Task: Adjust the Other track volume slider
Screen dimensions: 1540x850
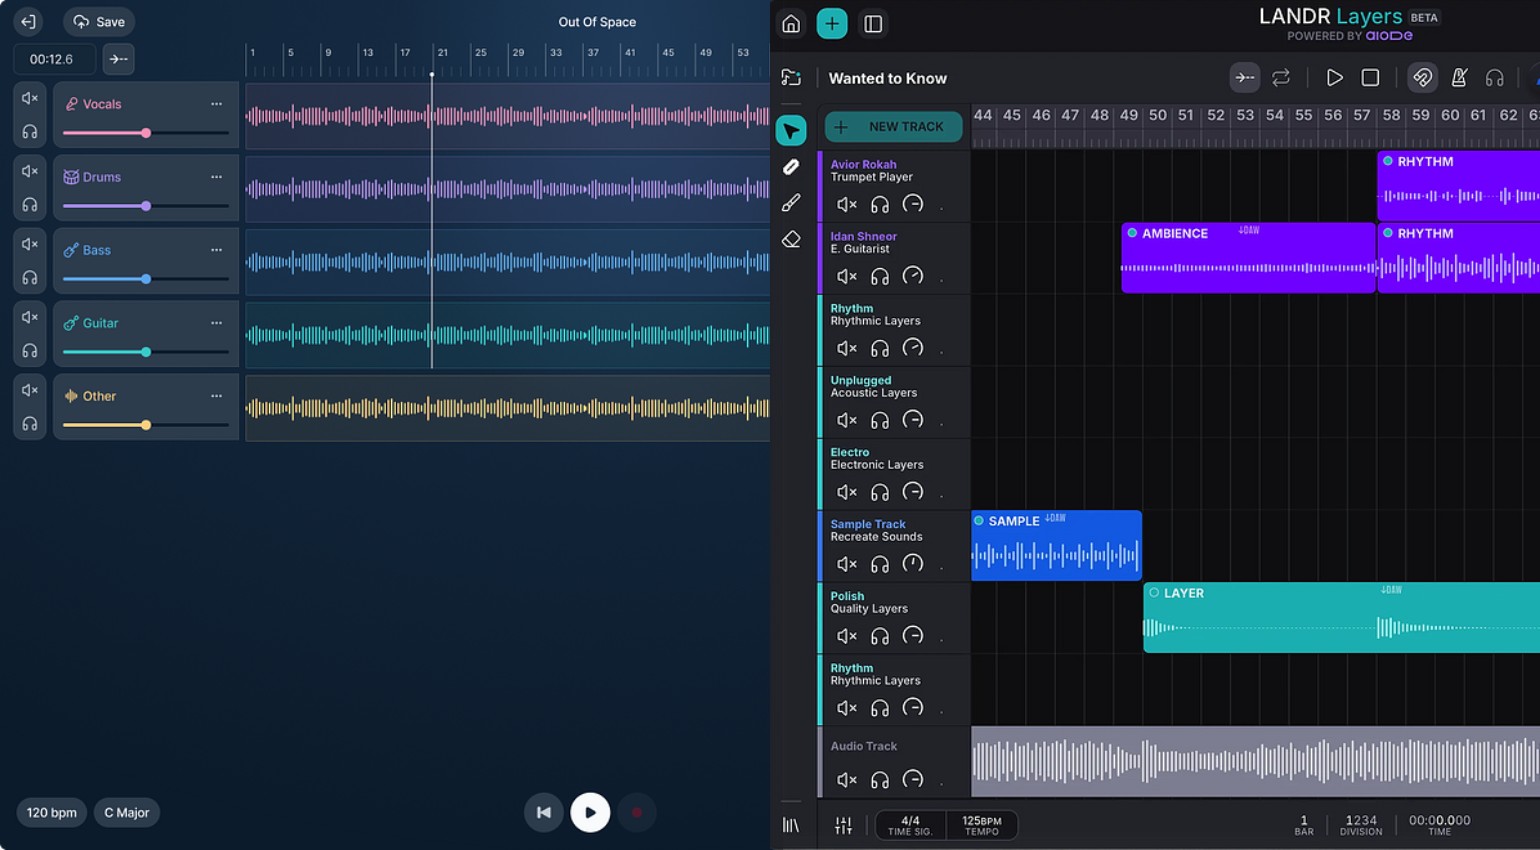Action: pyautogui.click(x=146, y=425)
